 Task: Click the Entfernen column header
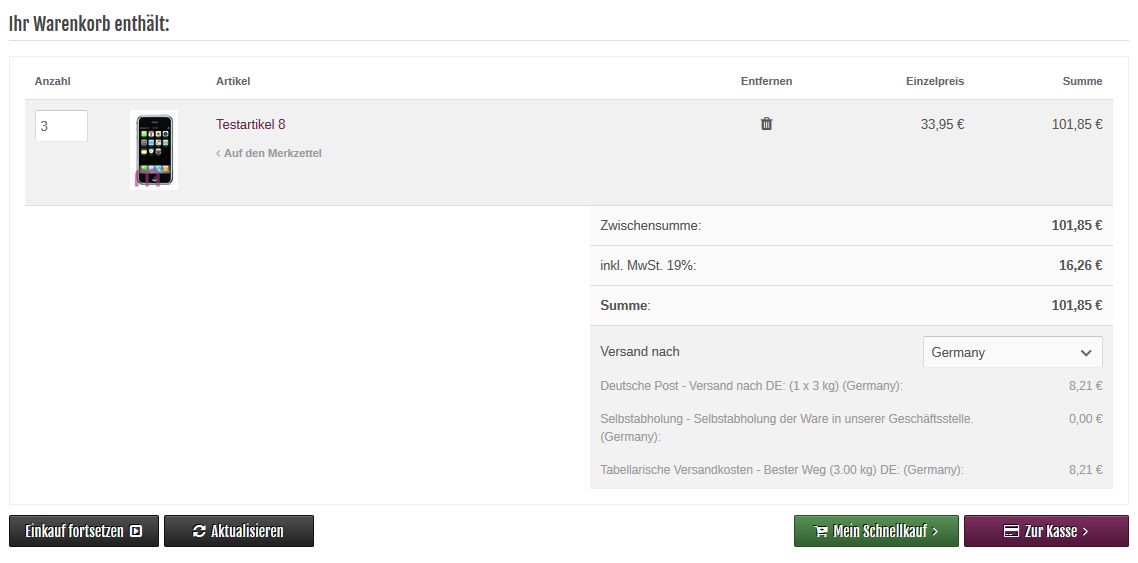(766, 81)
